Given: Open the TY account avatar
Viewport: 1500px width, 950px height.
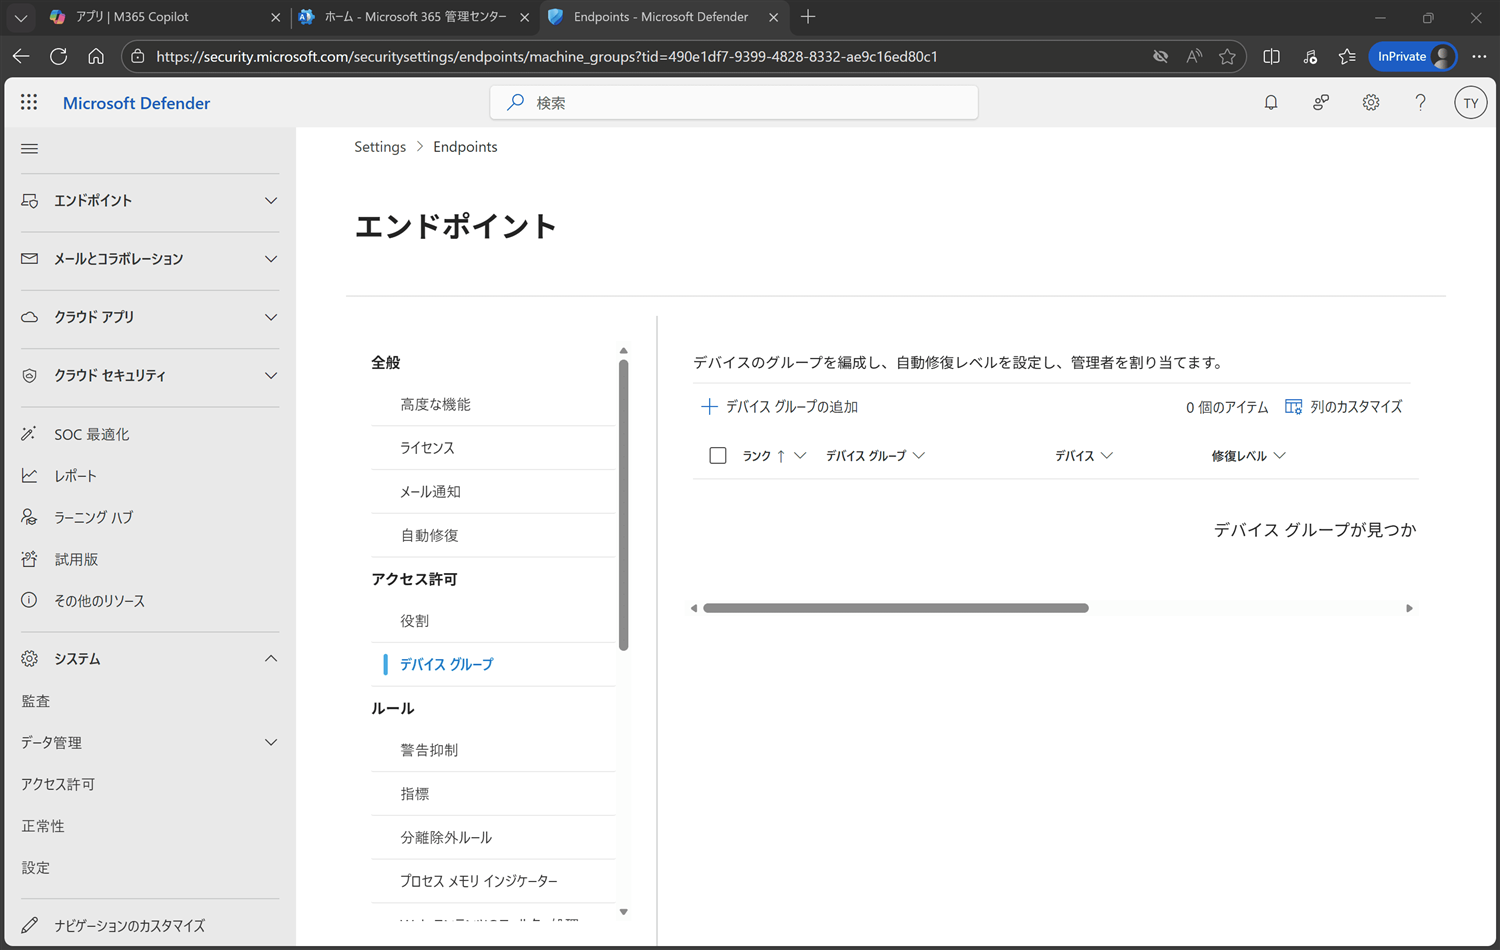Looking at the screenshot, I should (1470, 103).
